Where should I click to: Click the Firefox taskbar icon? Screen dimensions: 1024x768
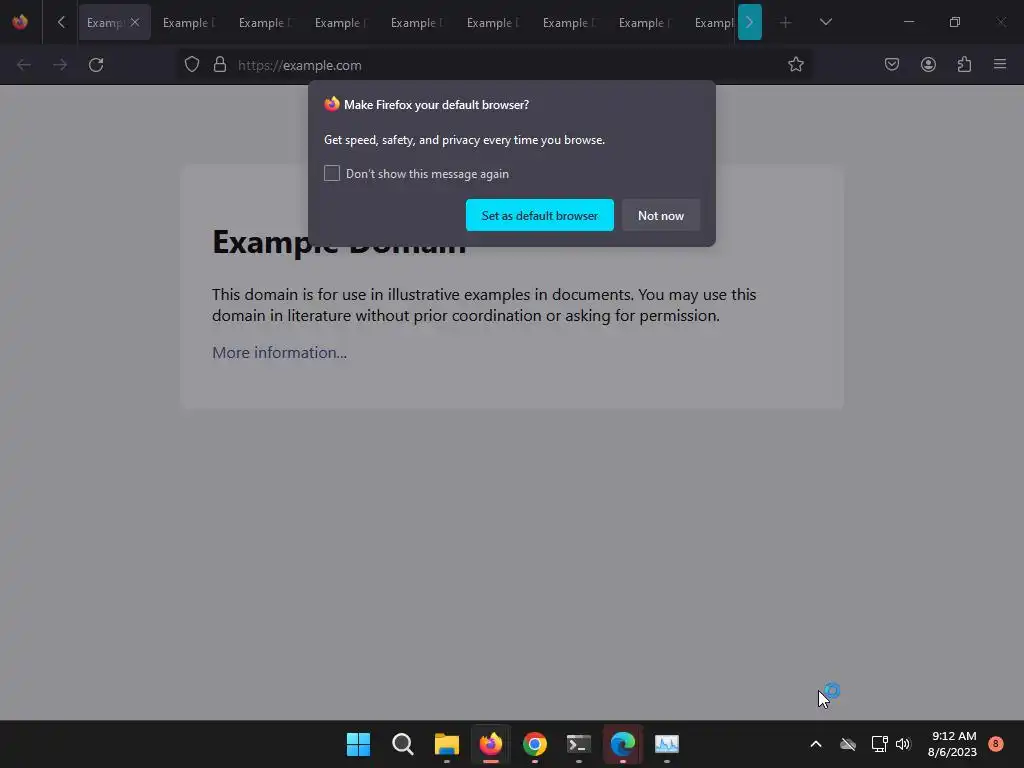point(490,744)
